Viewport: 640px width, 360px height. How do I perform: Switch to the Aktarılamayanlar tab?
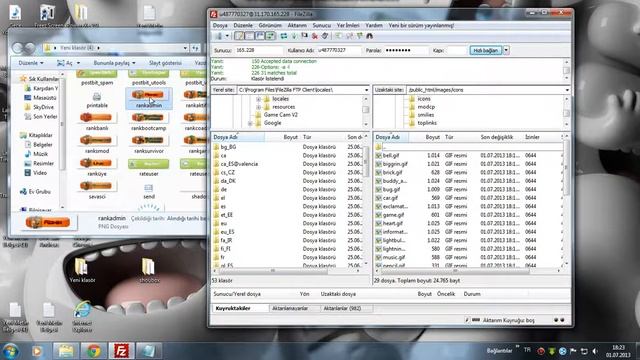[290, 309]
